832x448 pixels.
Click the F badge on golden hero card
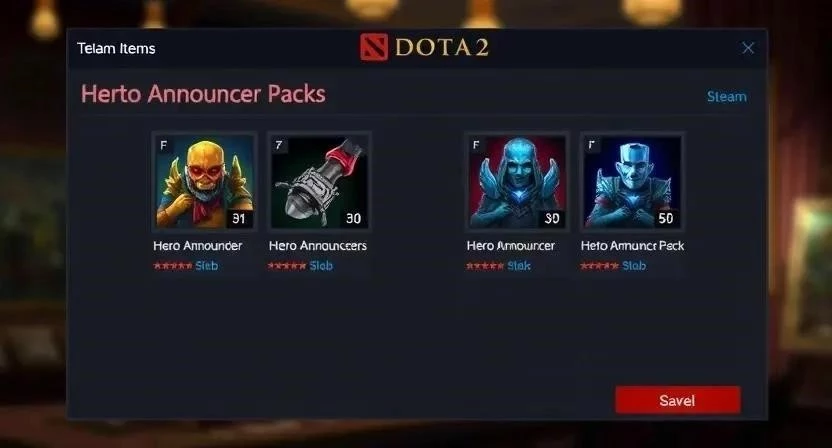pos(163,145)
